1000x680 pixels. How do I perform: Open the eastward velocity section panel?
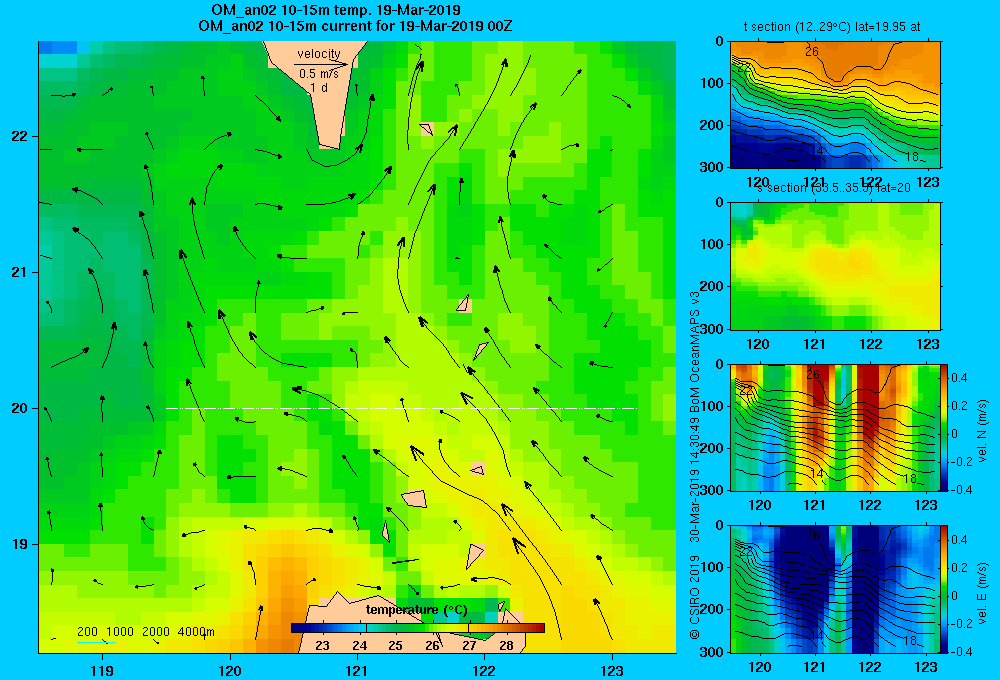835,589
